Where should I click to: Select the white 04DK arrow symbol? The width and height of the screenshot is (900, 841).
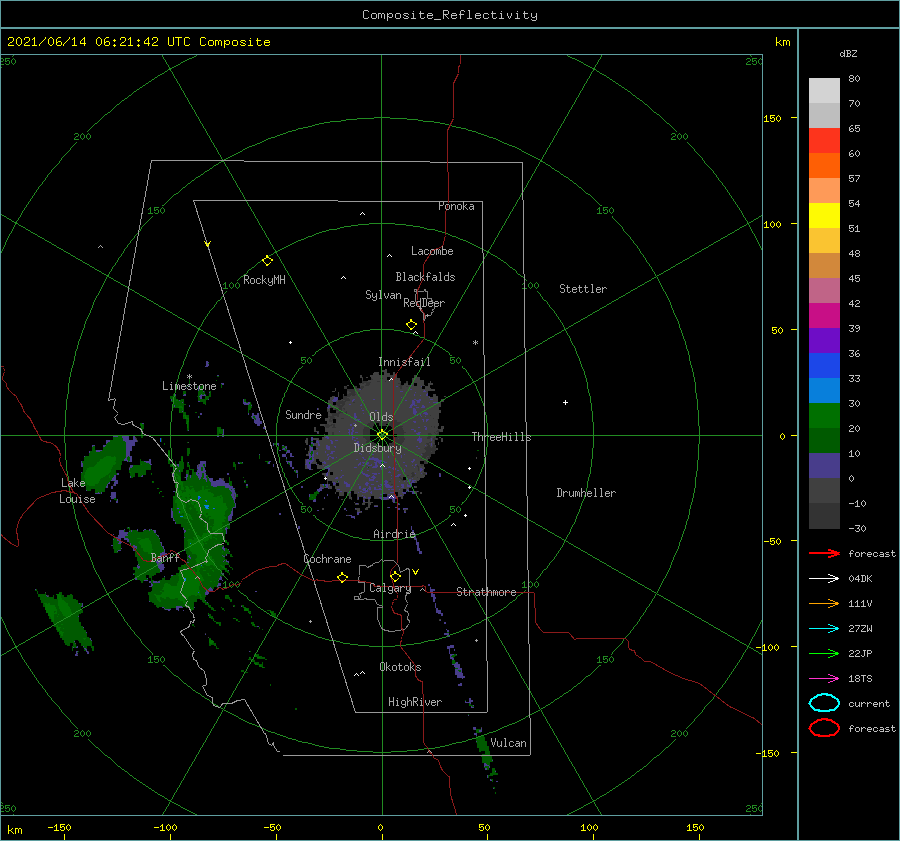tap(824, 579)
